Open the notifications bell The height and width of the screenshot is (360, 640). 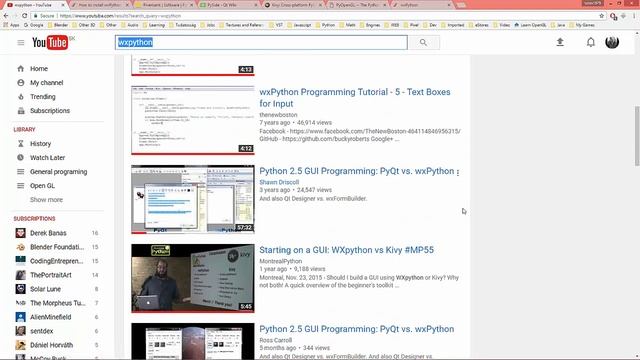click(x=591, y=42)
